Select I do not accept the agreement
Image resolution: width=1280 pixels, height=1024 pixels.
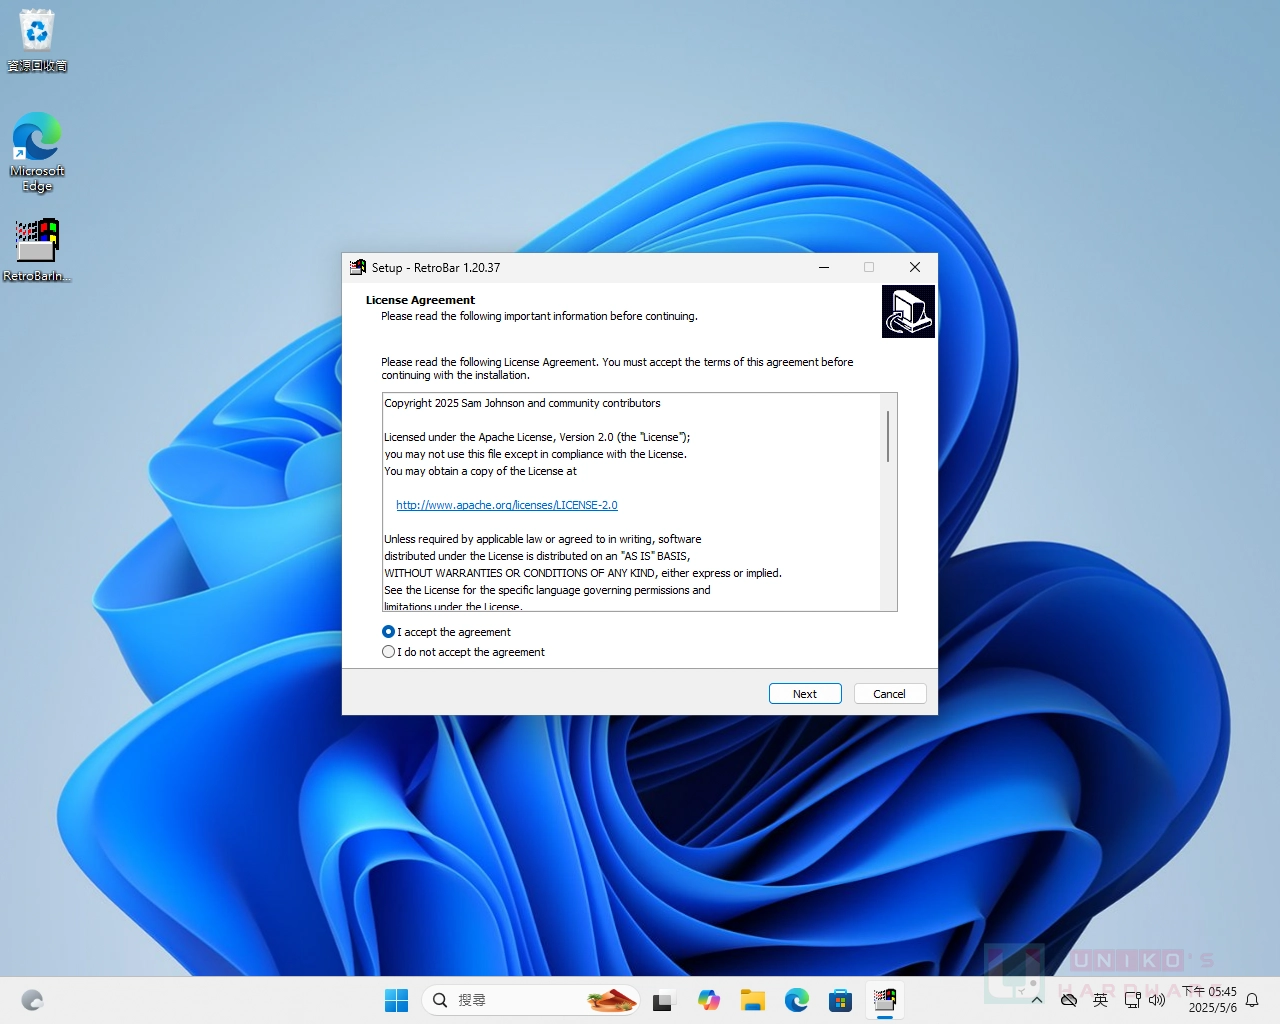[463, 652]
